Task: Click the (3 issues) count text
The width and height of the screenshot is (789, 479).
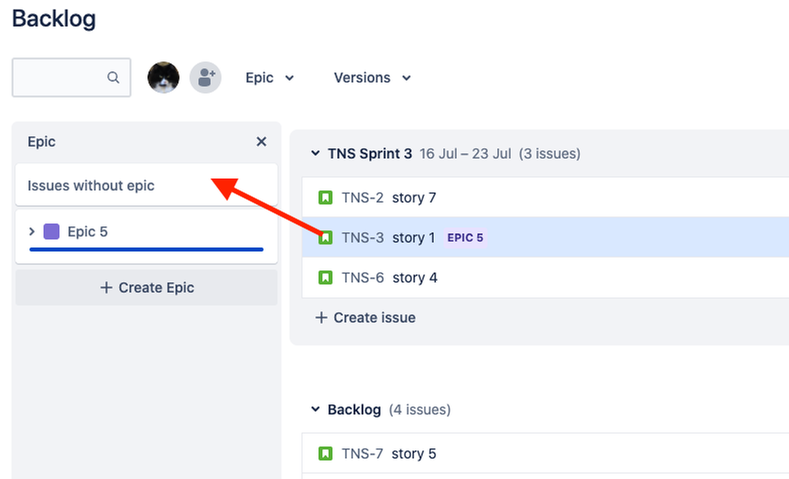Action: (549, 153)
